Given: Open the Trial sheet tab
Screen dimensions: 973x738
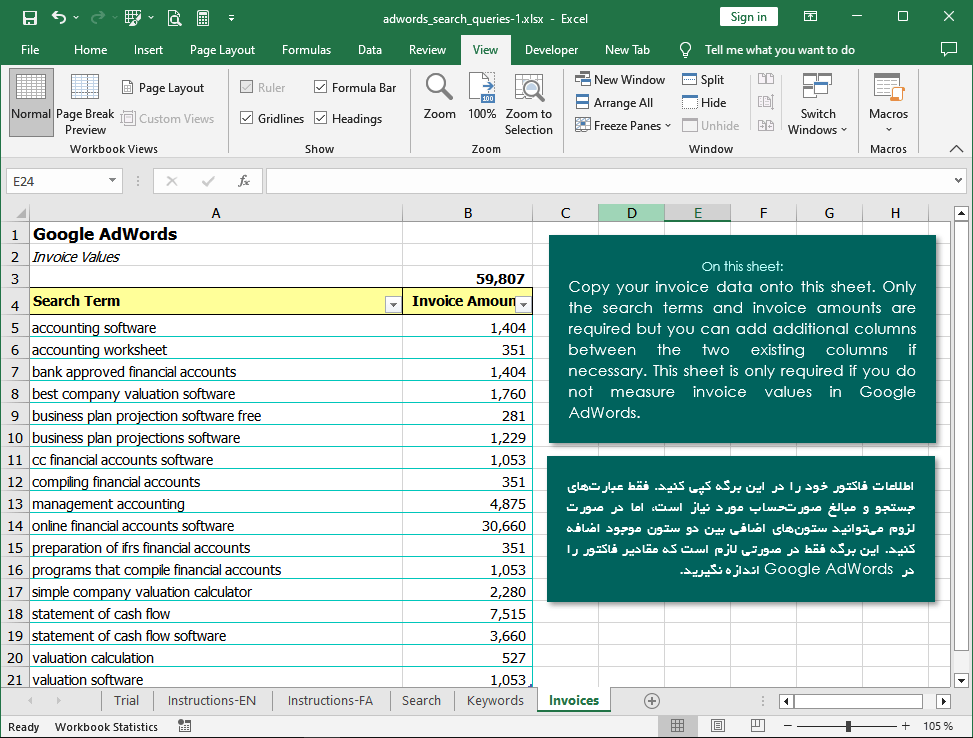Looking at the screenshot, I should (x=126, y=700).
